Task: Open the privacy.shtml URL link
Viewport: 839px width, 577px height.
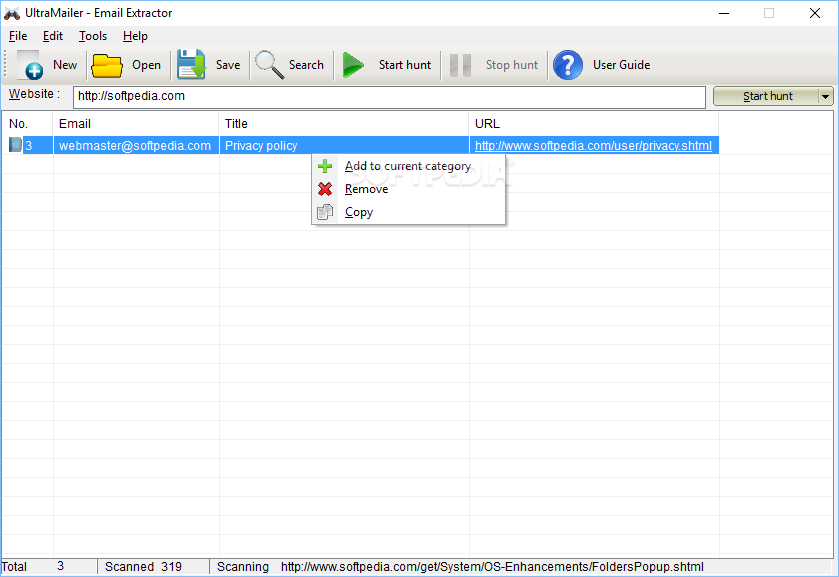Action: (x=593, y=146)
